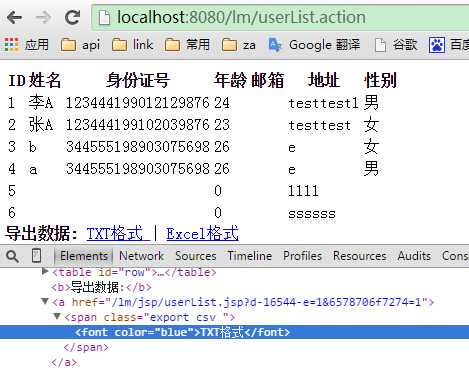Click the 地址 column header

pyautogui.click(x=324, y=80)
